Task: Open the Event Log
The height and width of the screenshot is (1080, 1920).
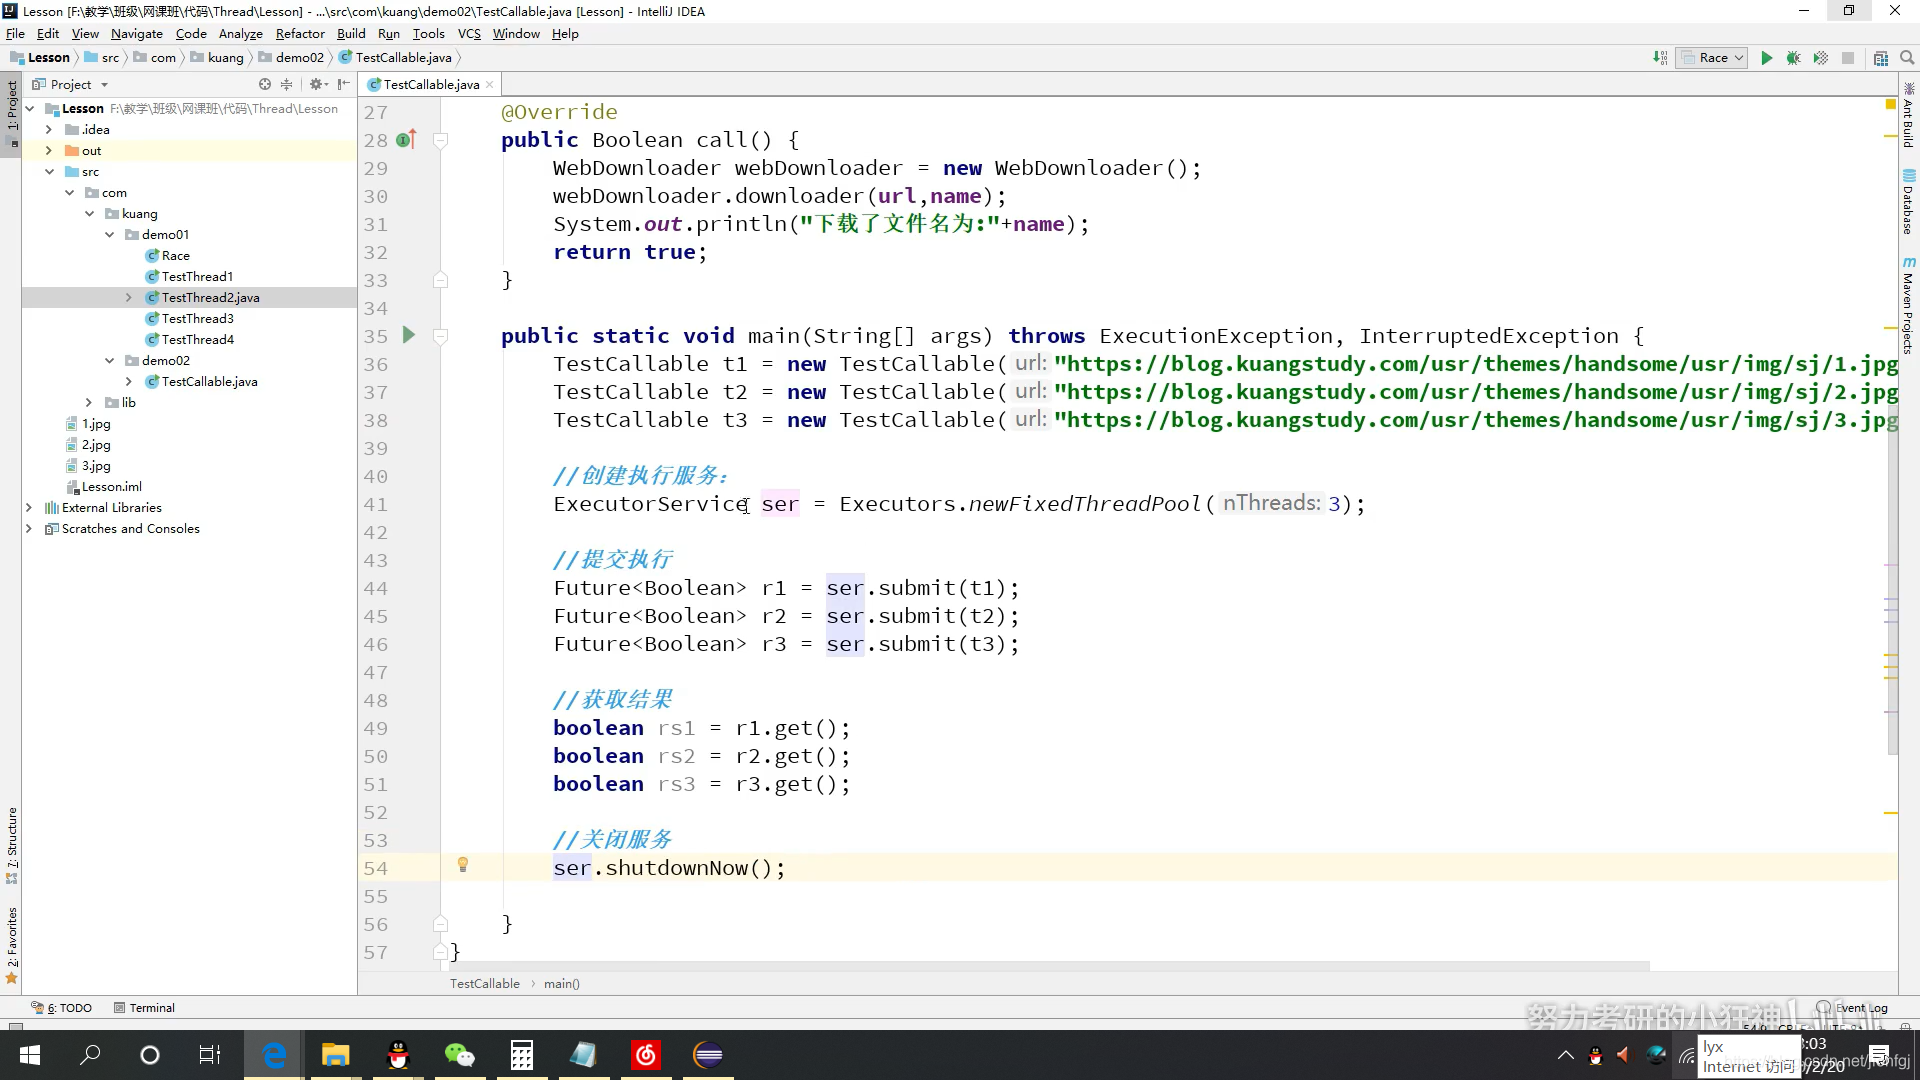Action: point(1852,1008)
